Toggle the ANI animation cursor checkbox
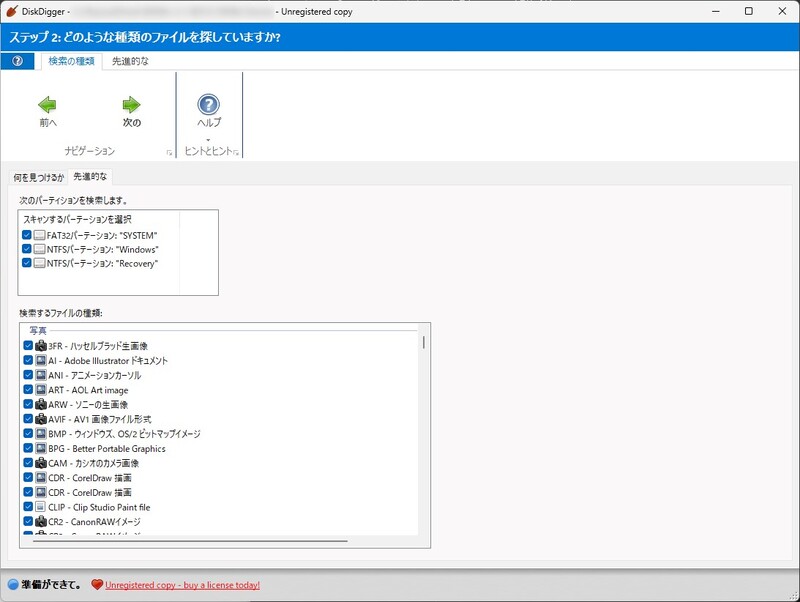The width and height of the screenshot is (800, 602). (x=29, y=375)
